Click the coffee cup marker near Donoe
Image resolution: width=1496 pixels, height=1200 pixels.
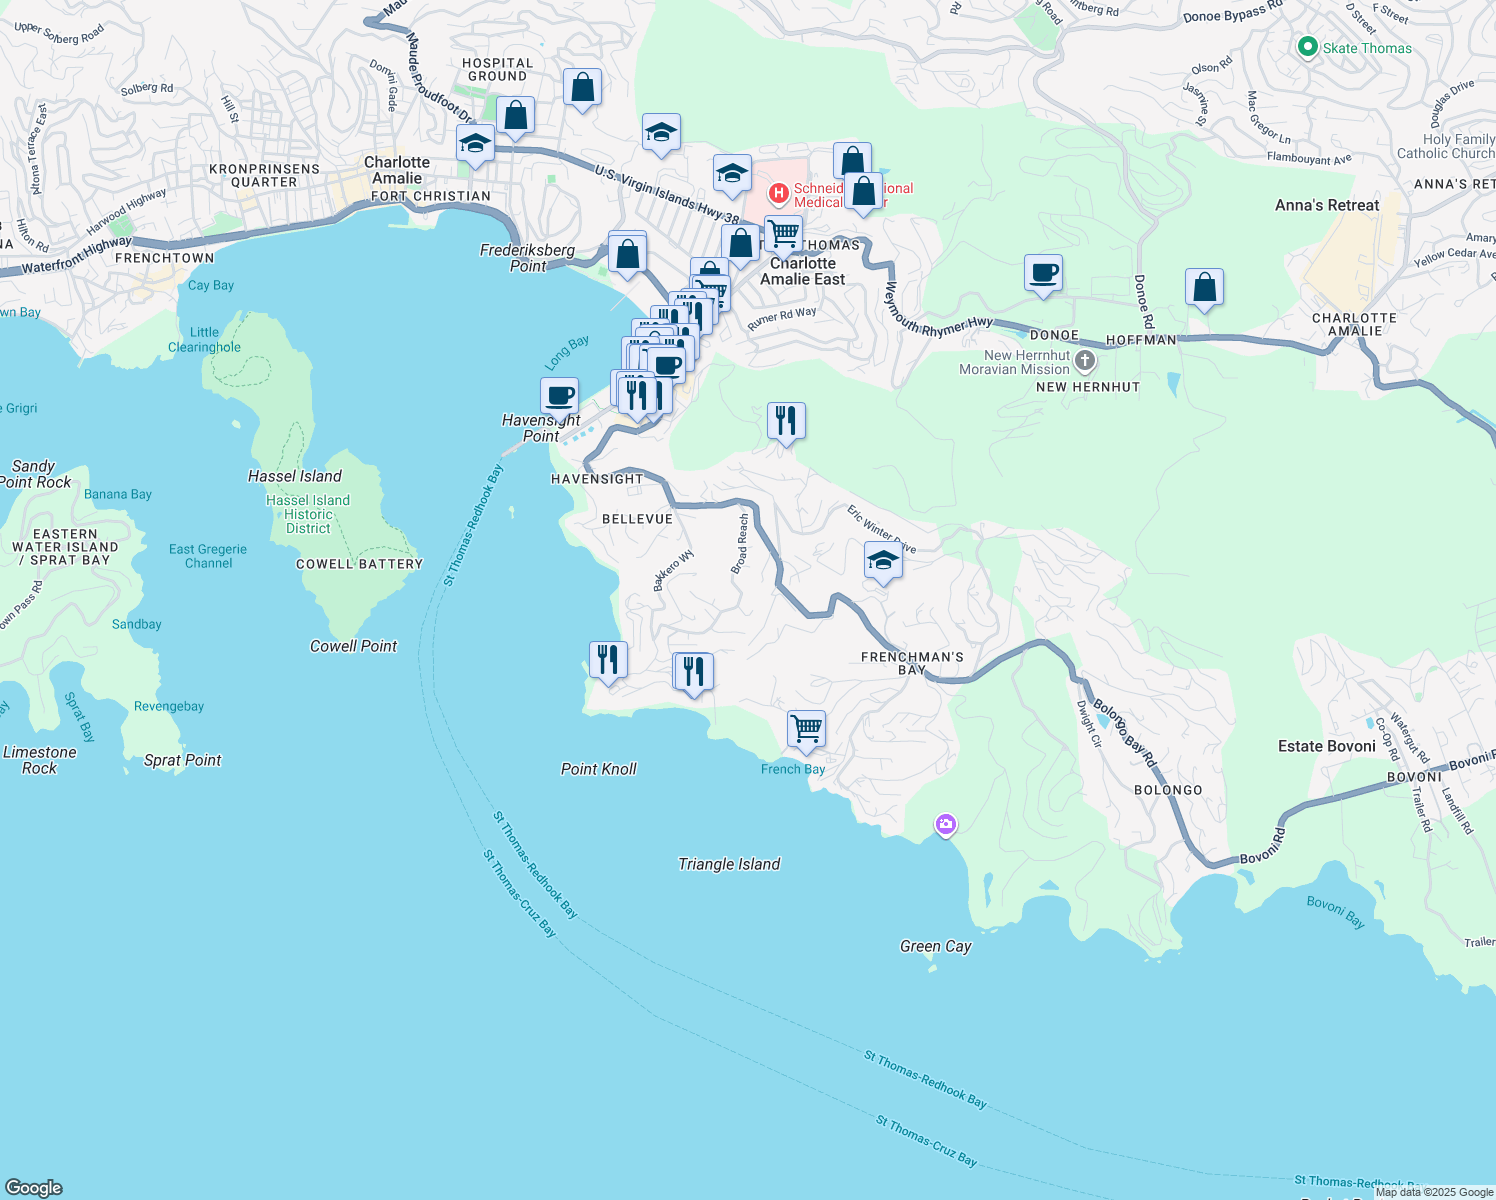tap(1043, 273)
